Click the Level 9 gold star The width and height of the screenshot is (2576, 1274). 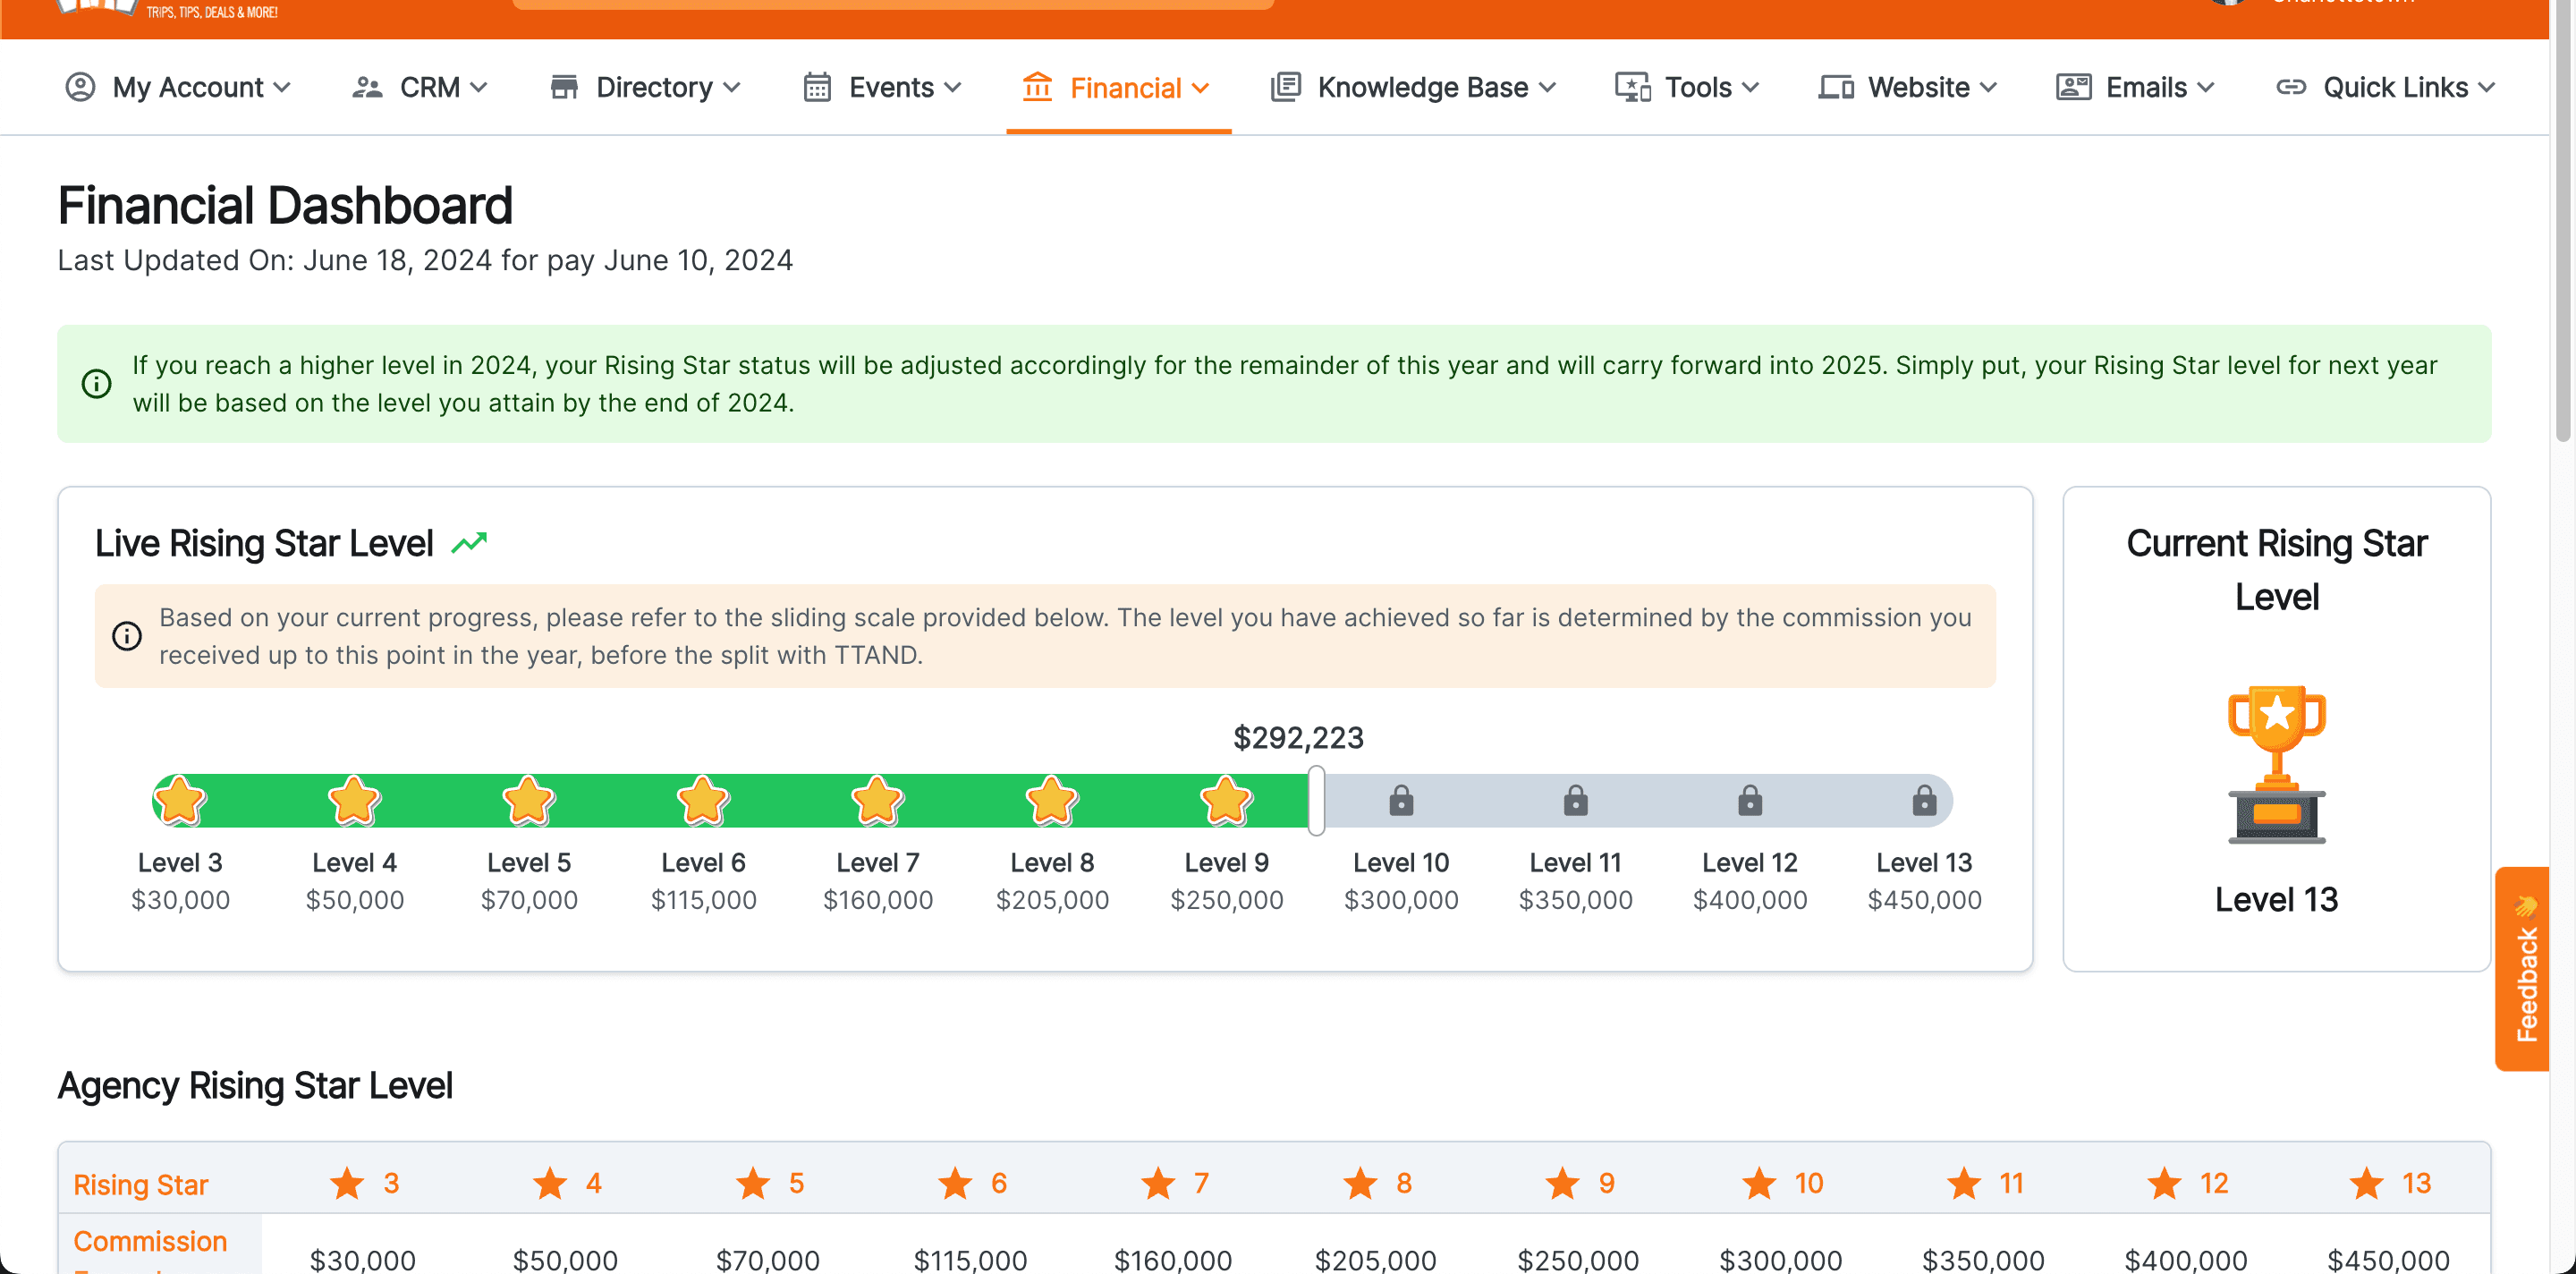1226,800
